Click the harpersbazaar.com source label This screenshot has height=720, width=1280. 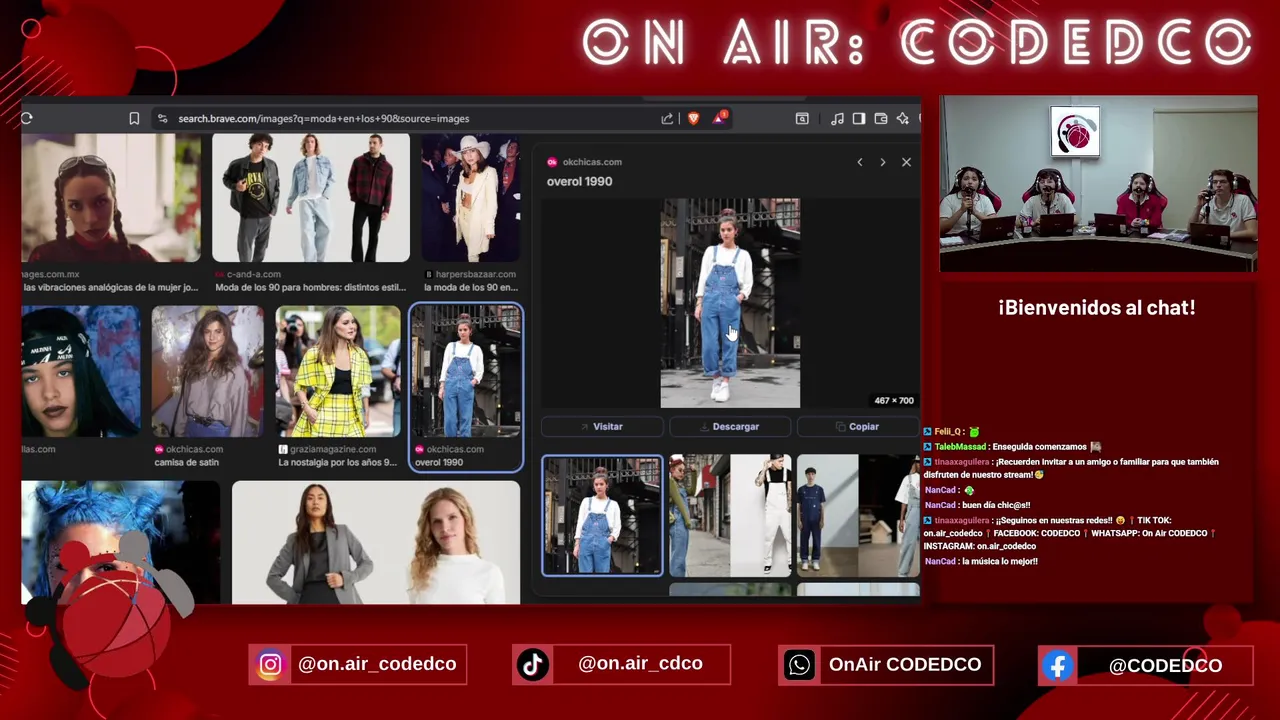coord(476,274)
